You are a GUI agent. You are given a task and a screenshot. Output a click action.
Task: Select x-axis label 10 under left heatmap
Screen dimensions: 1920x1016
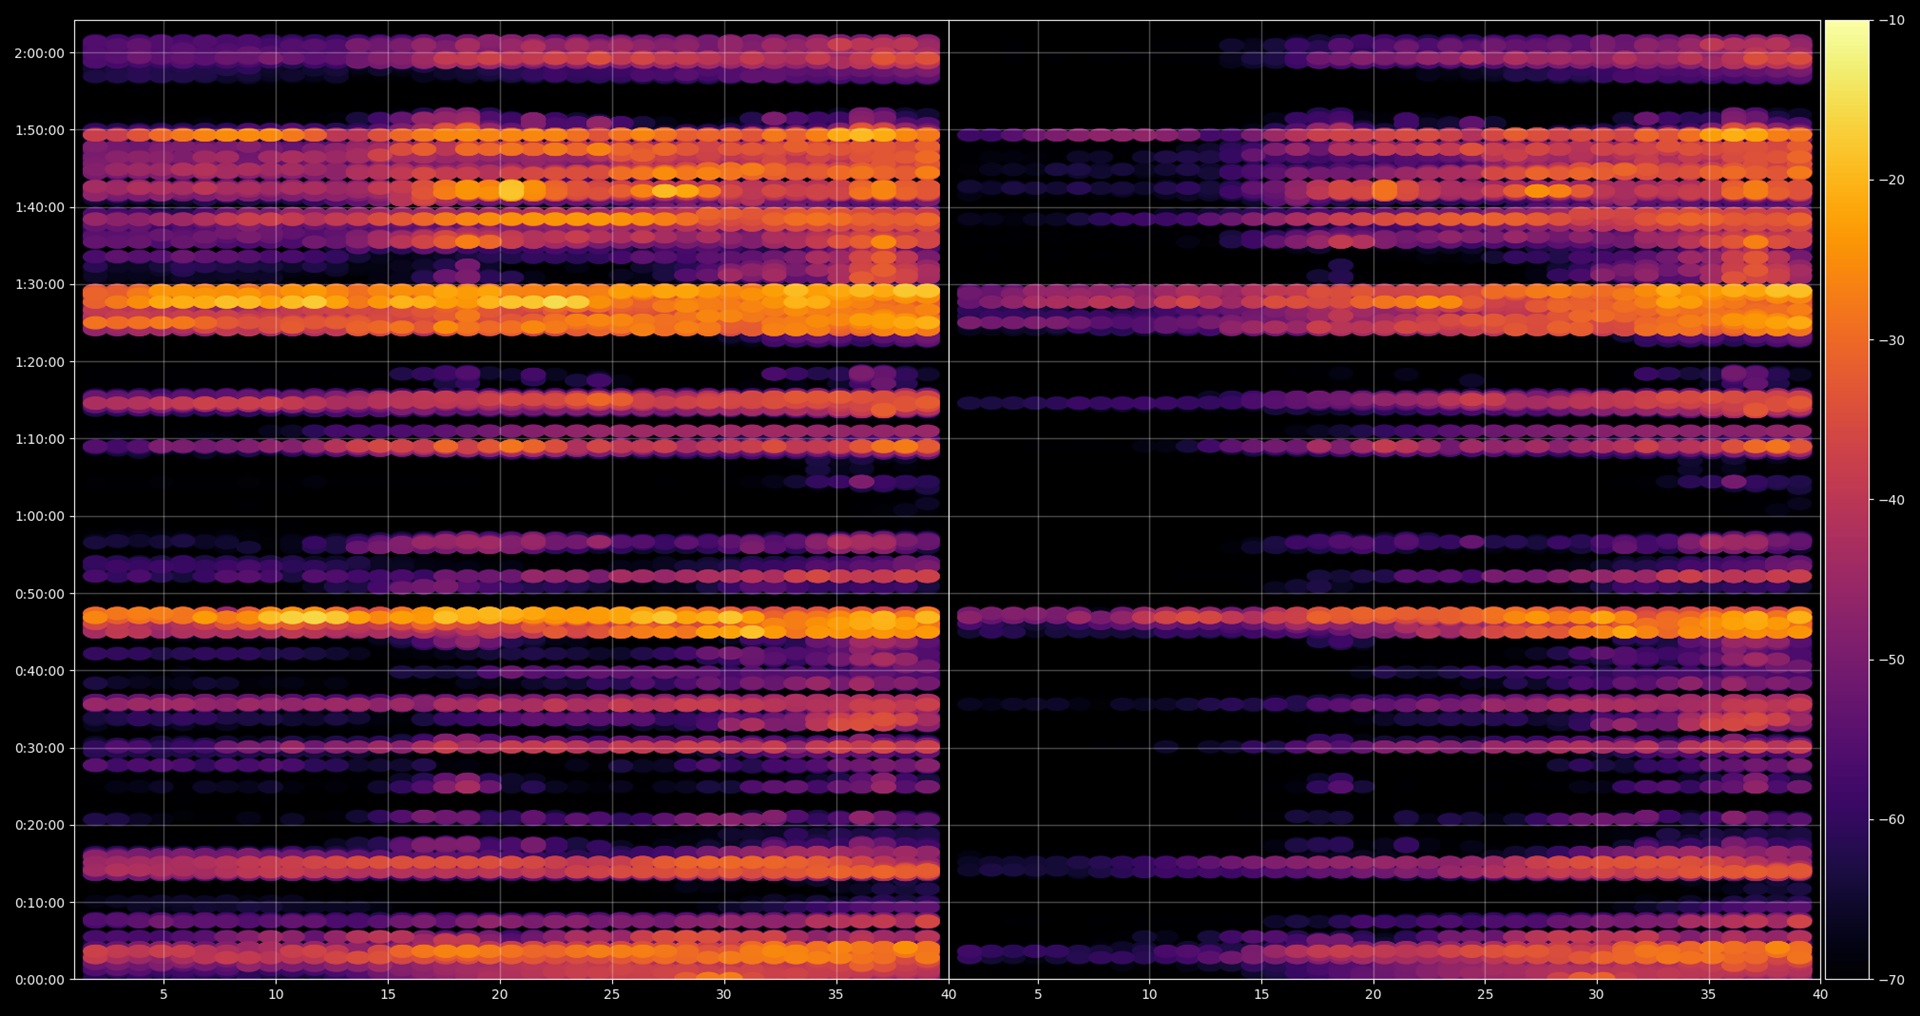(276, 994)
